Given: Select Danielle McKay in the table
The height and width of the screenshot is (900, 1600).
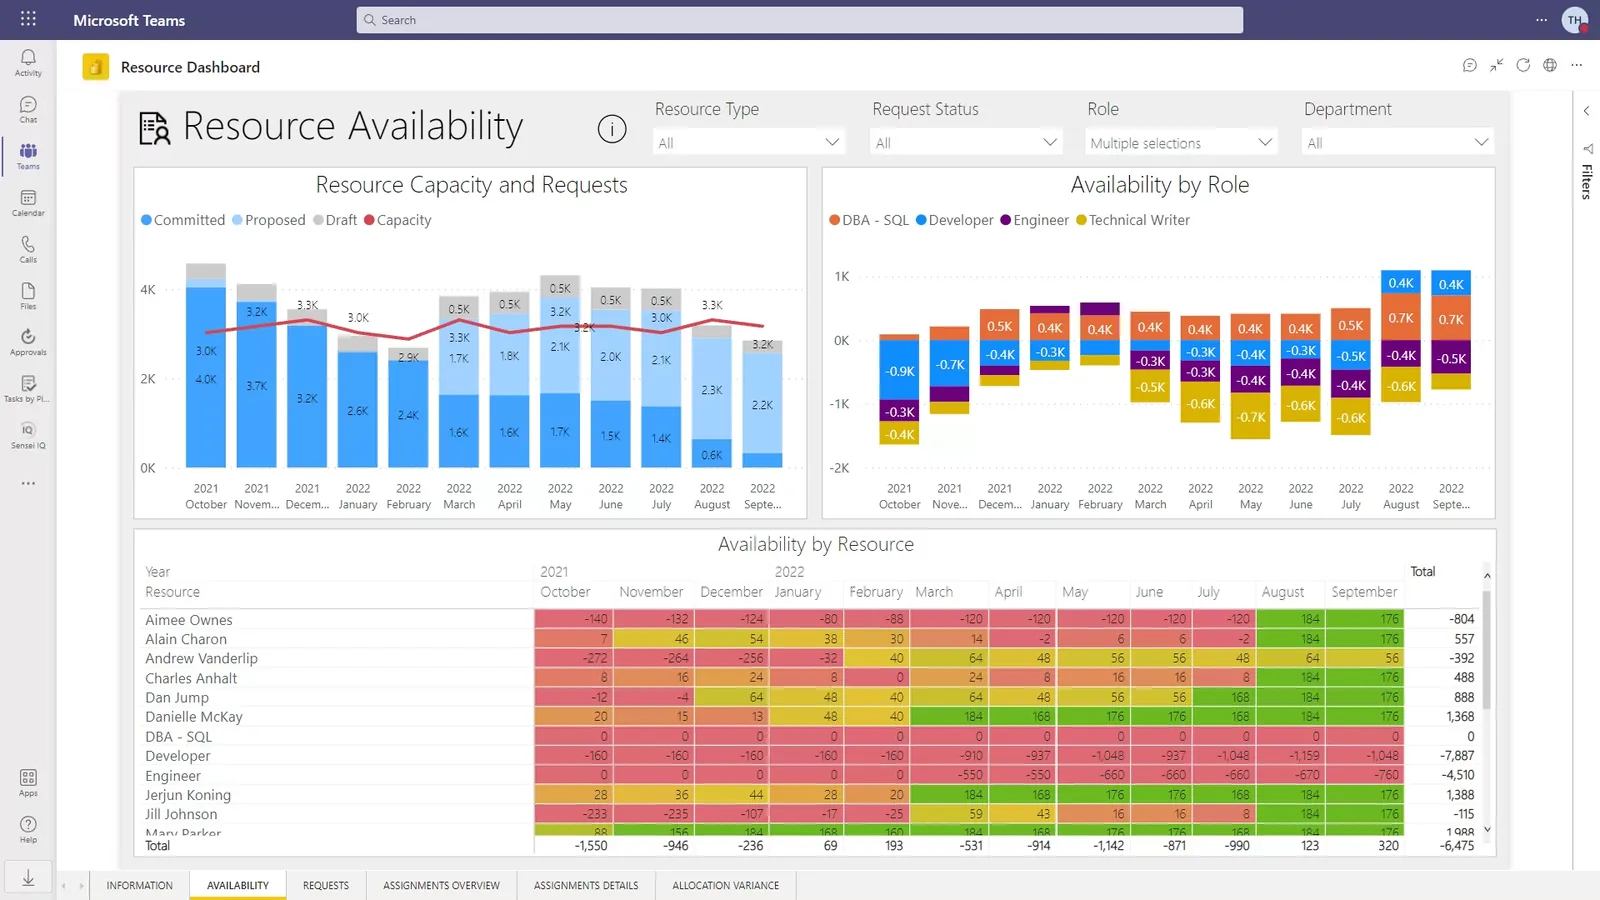Looking at the screenshot, I should (x=194, y=717).
